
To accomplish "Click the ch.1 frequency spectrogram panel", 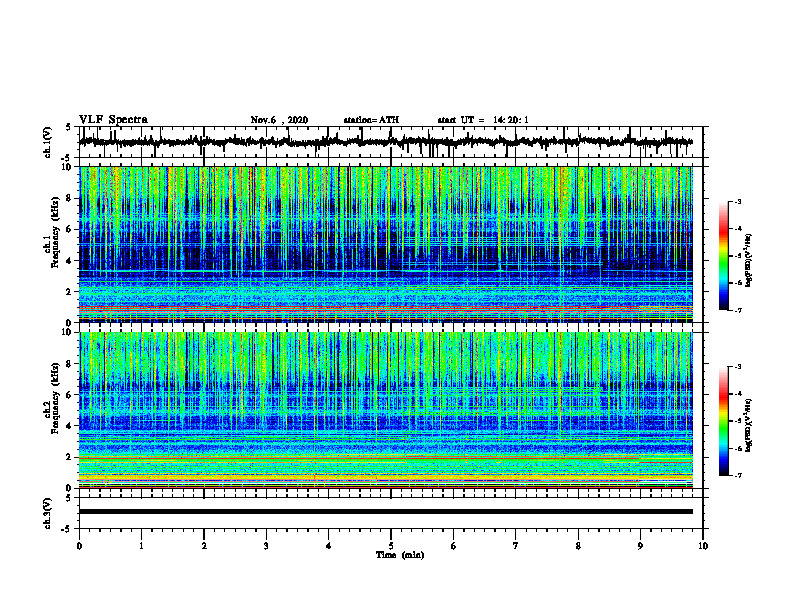I will click(x=386, y=244).
